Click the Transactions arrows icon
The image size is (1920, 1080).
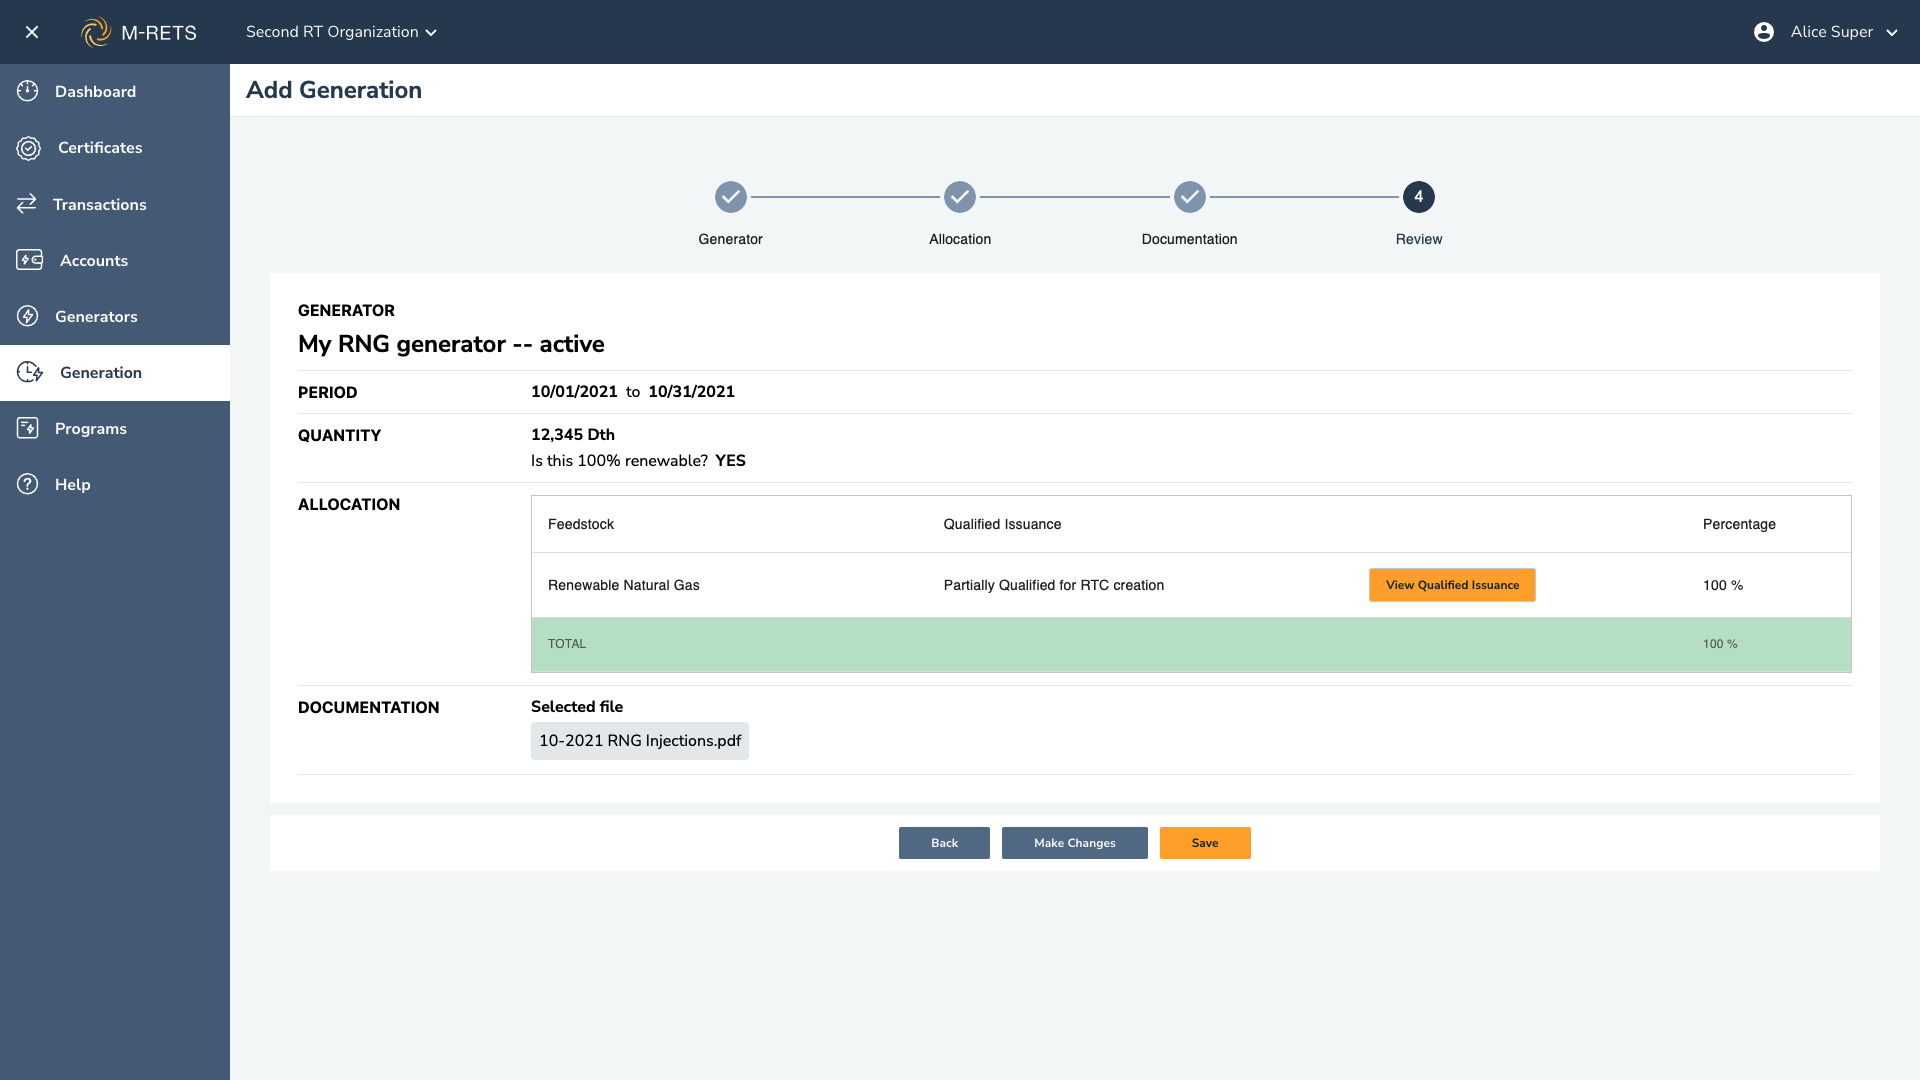27,204
